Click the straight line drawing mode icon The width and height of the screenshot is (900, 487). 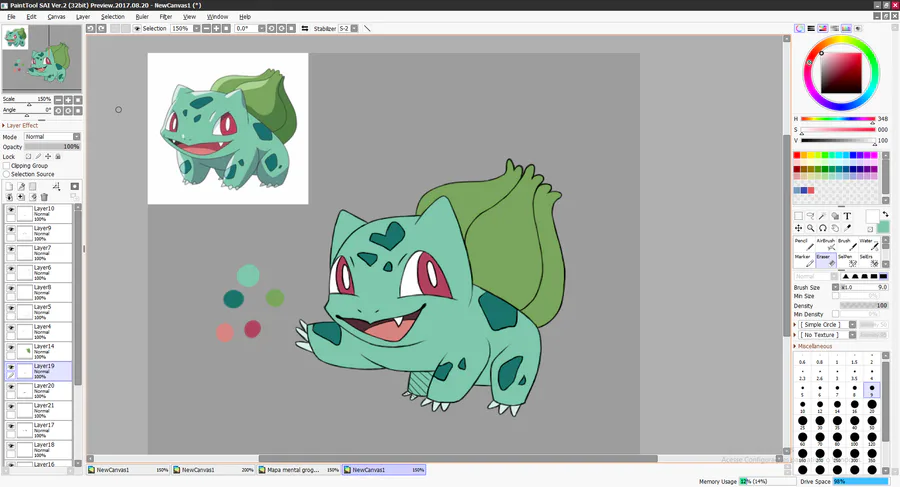[x=367, y=28]
